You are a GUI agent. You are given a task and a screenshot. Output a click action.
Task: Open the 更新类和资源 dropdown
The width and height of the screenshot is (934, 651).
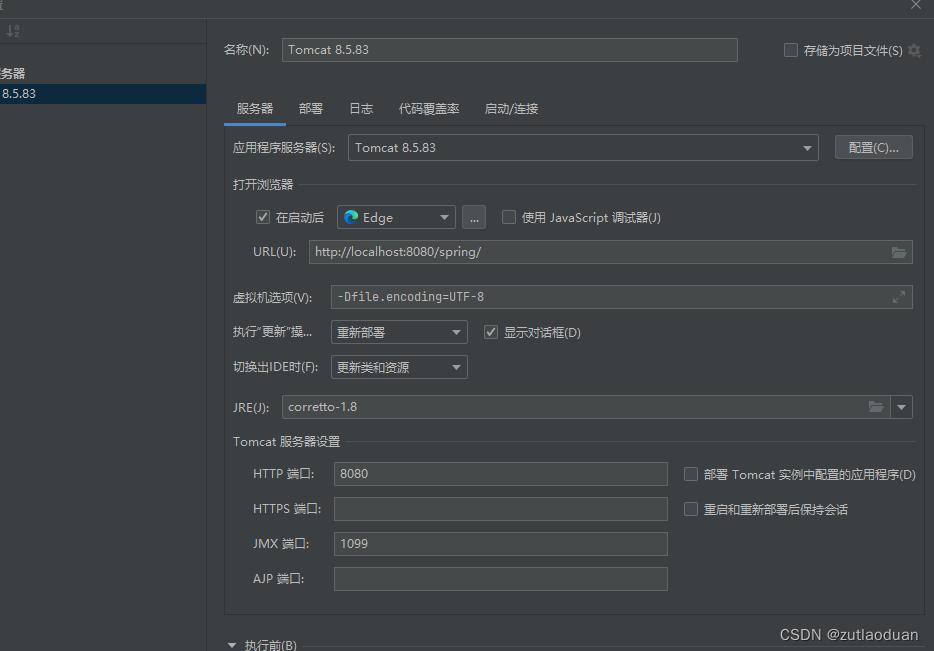click(458, 366)
